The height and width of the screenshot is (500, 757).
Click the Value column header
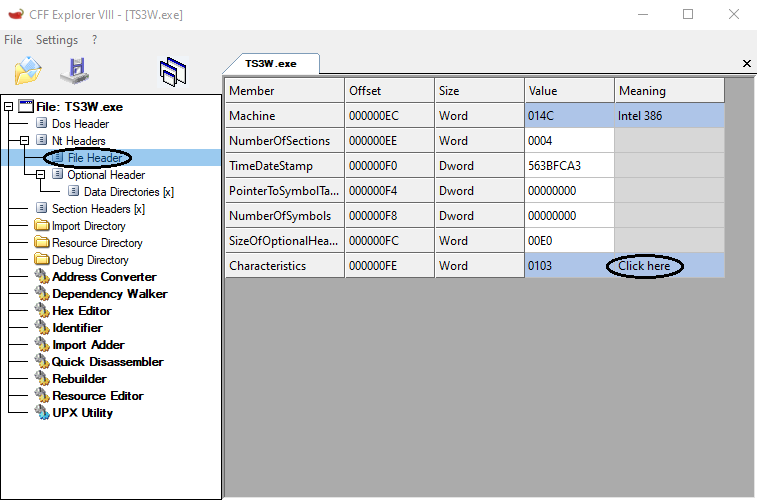[x=569, y=90]
